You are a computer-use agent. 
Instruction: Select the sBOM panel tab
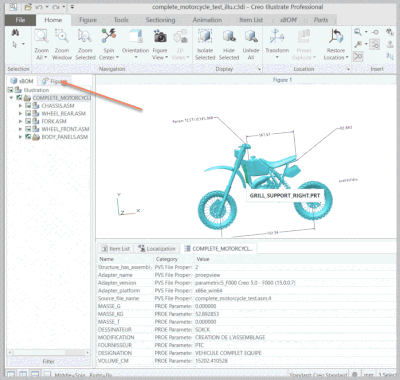[22, 81]
